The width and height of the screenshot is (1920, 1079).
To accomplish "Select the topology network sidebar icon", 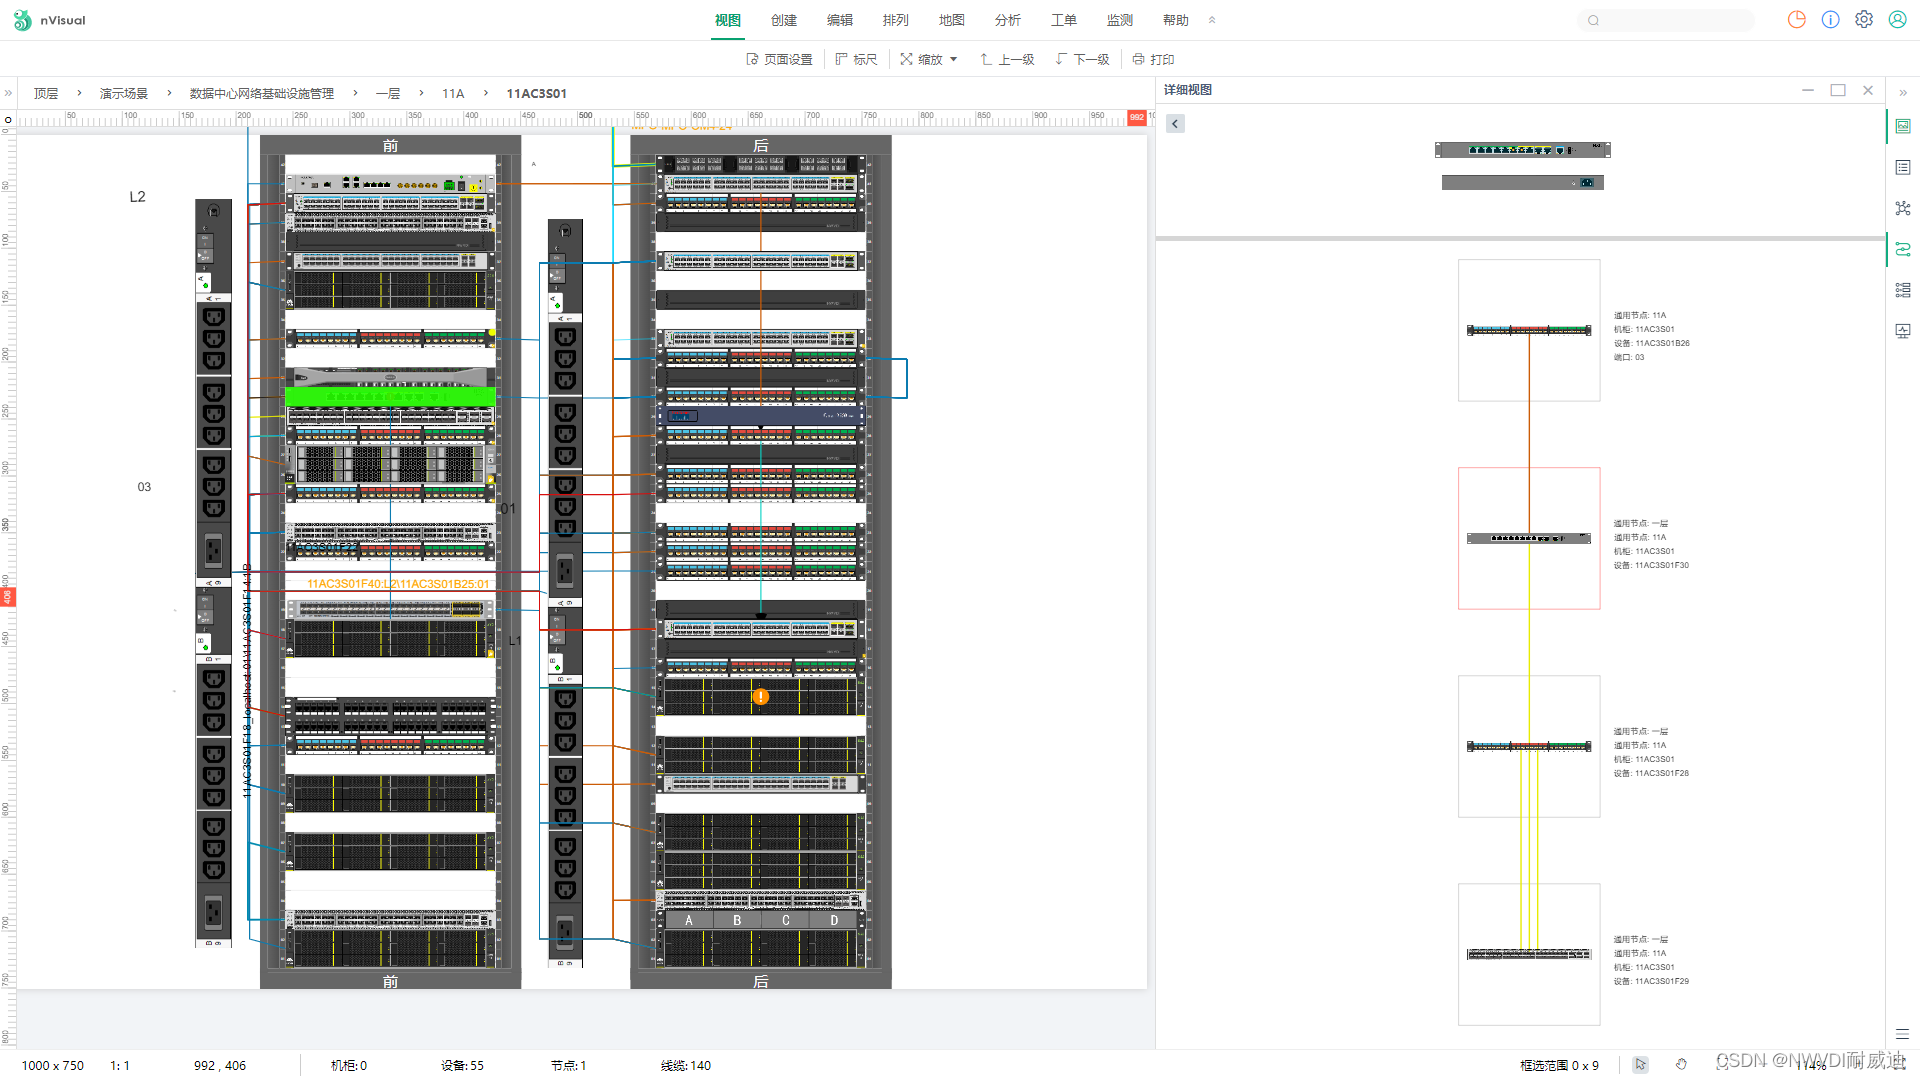I will point(1903,208).
